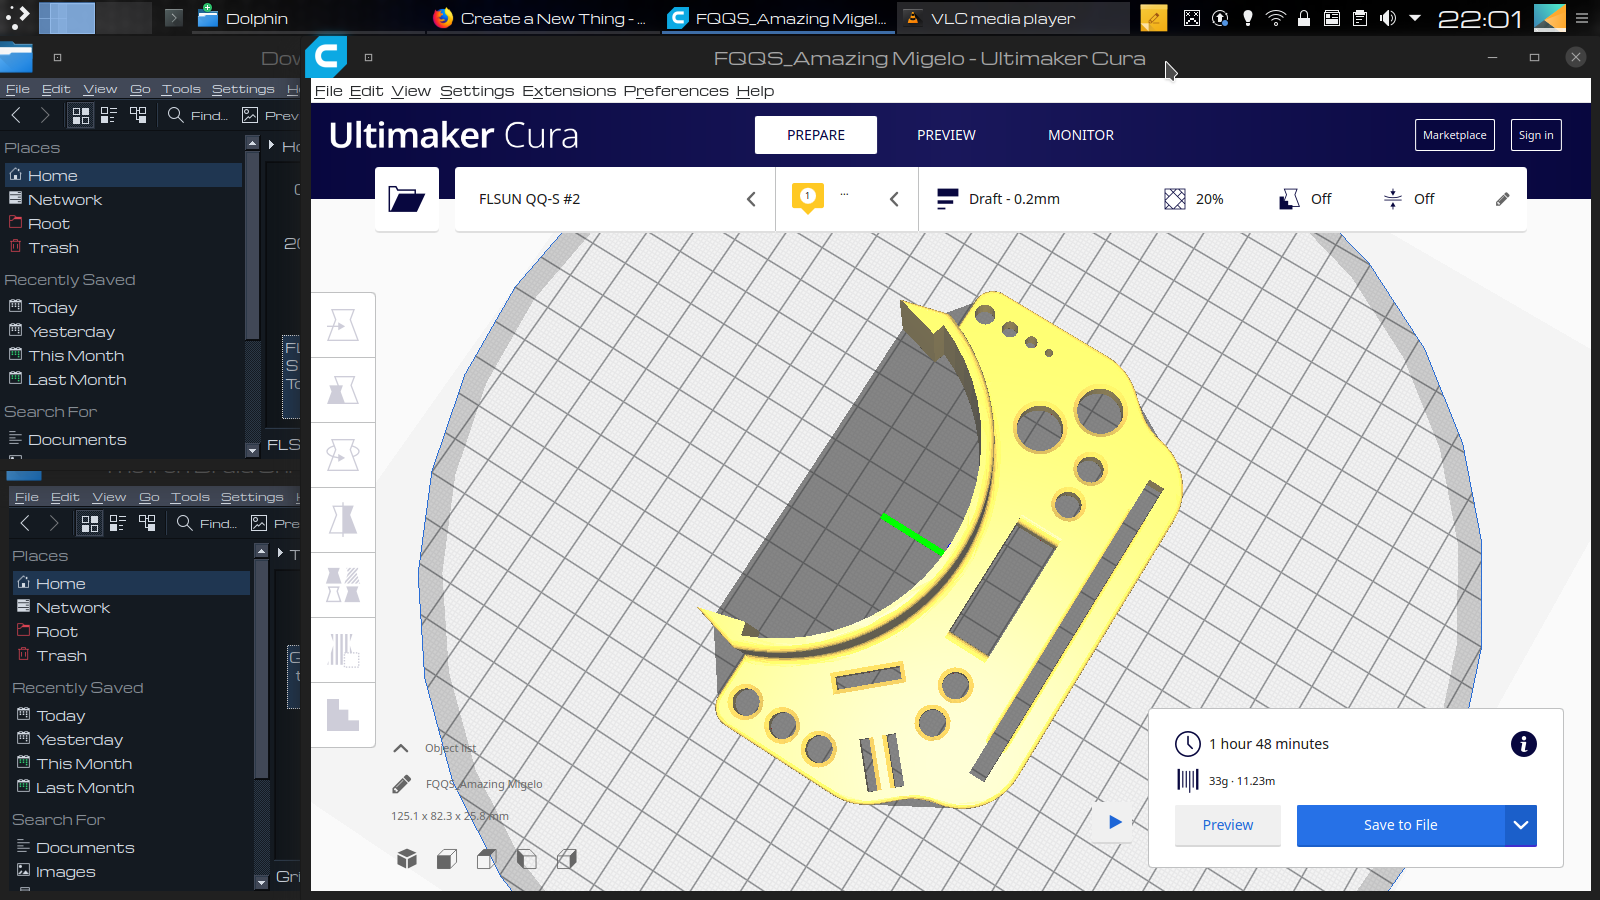Open the Wi-Fi network tray icon
1600x900 pixels.
(1276, 18)
